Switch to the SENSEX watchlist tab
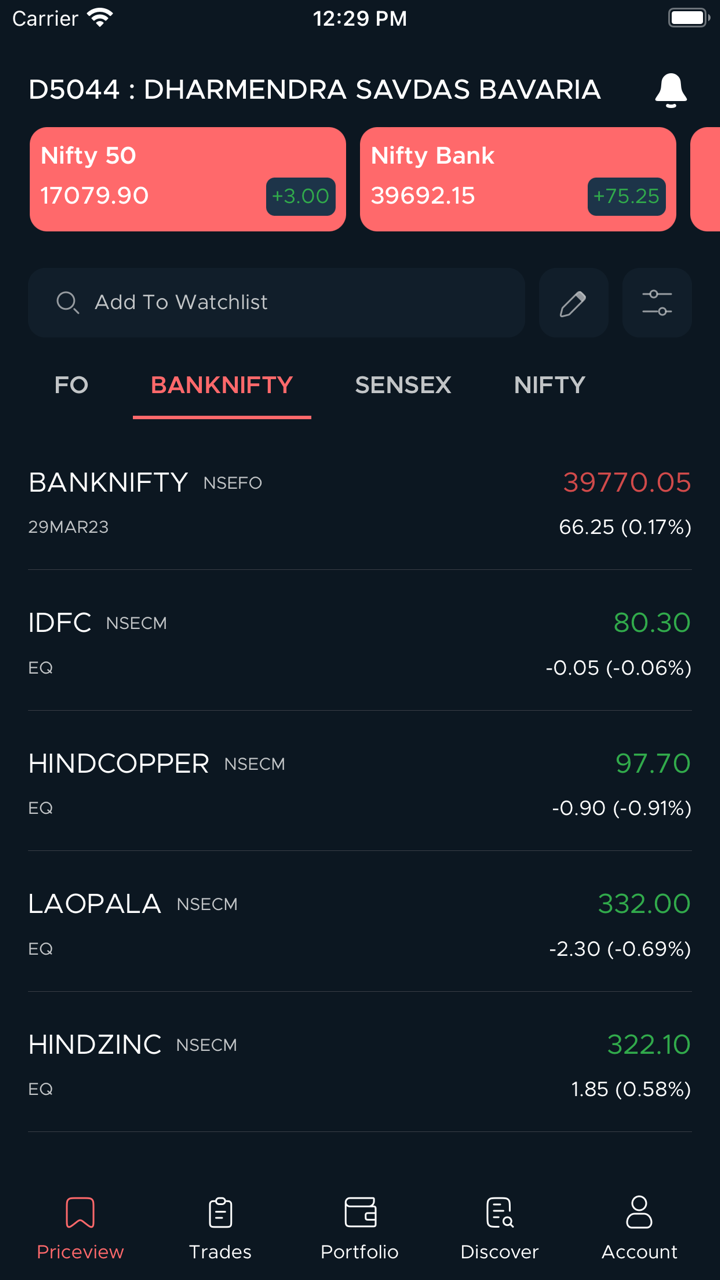Image resolution: width=720 pixels, height=1280 pixels. 403,385
